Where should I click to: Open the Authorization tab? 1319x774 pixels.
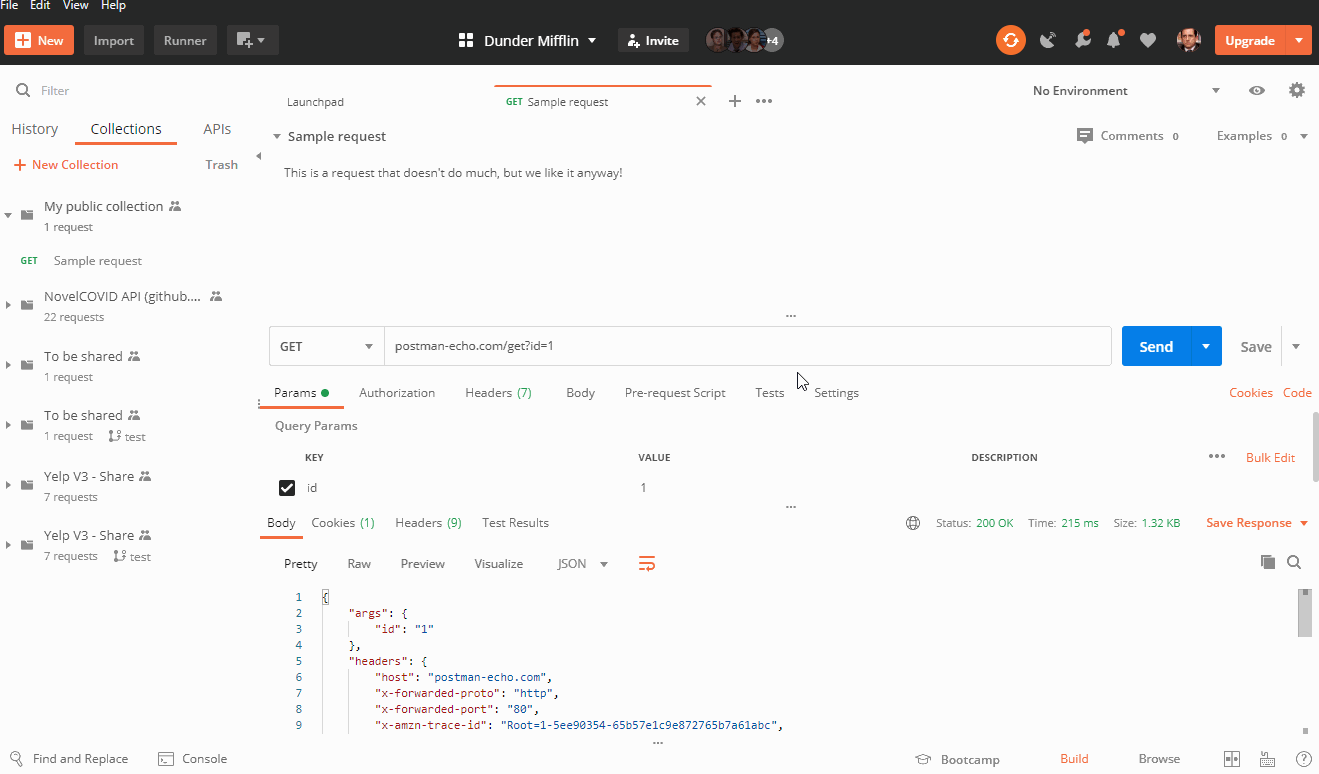[x=397, y=393]
